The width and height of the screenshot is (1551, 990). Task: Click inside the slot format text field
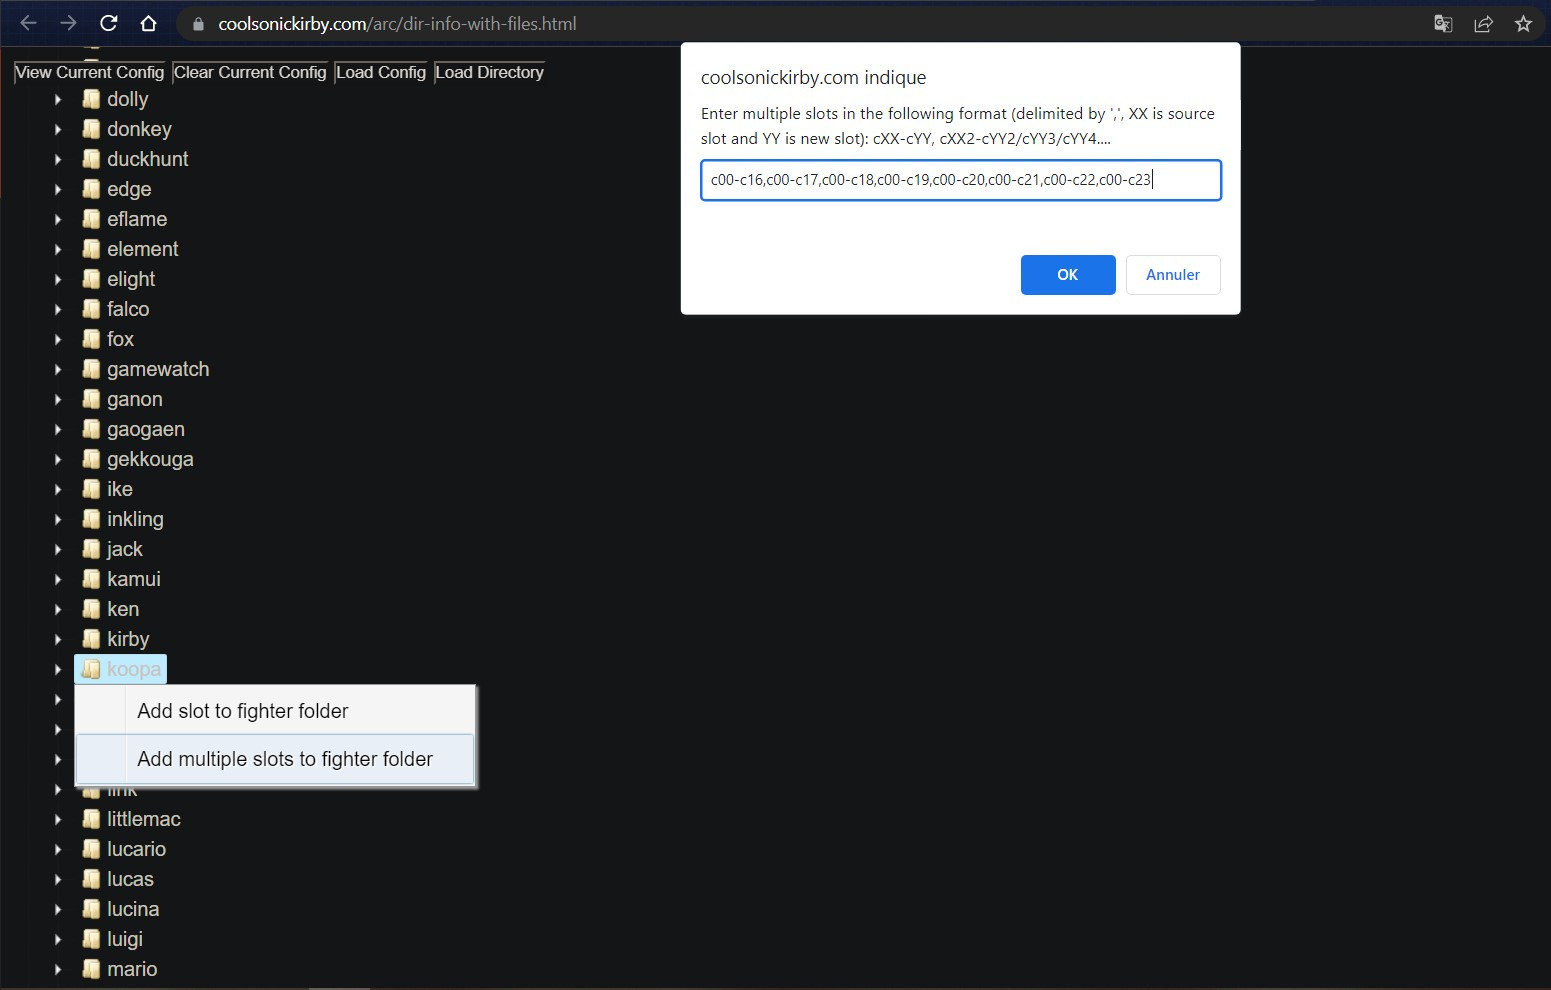click(x=960, y=180)
